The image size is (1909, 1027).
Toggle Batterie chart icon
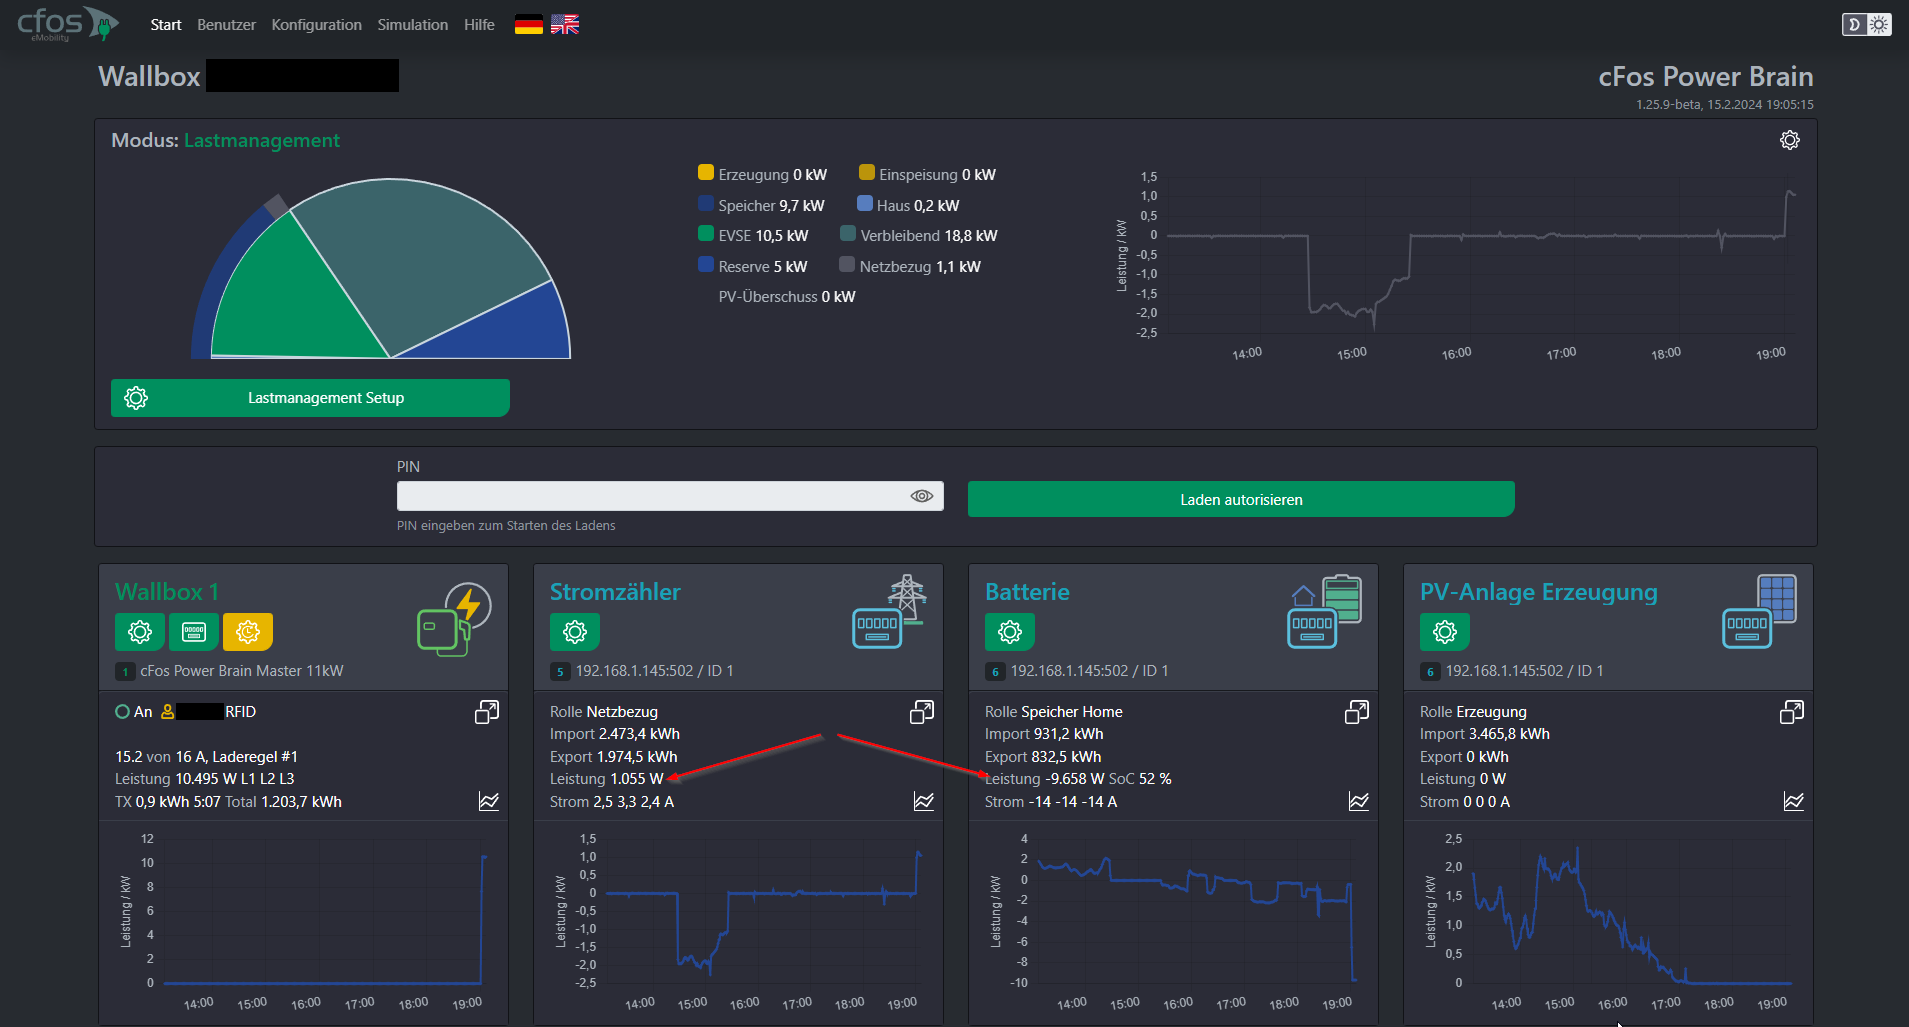pos(1359,802)
